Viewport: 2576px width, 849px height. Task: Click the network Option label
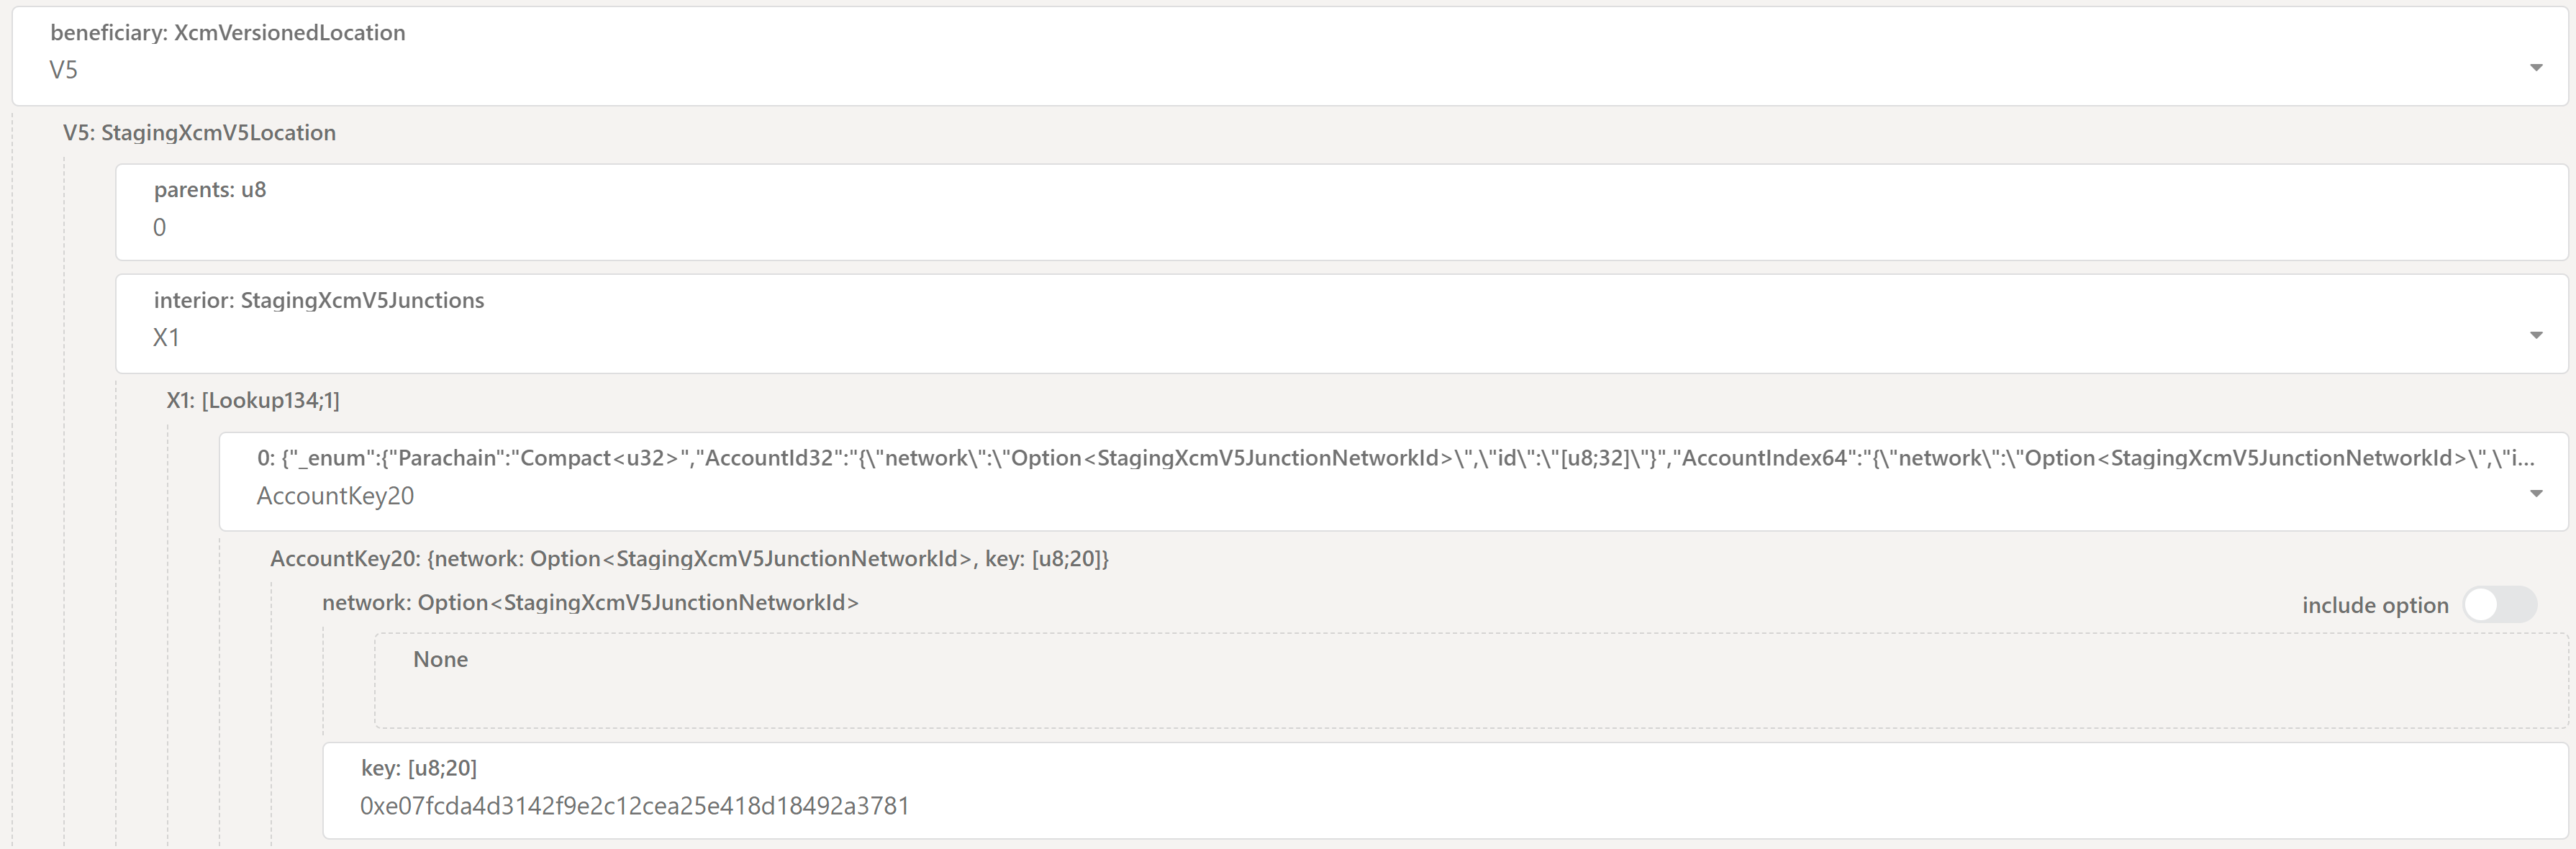pyautogui.click(x=590, y=602)
